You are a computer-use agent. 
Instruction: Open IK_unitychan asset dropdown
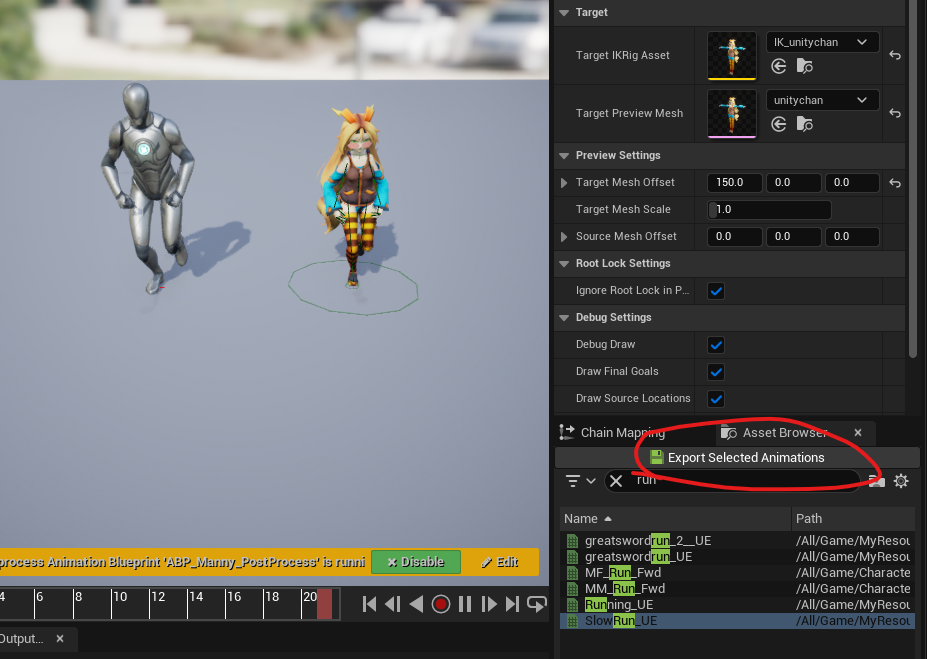tap(822, 42)
